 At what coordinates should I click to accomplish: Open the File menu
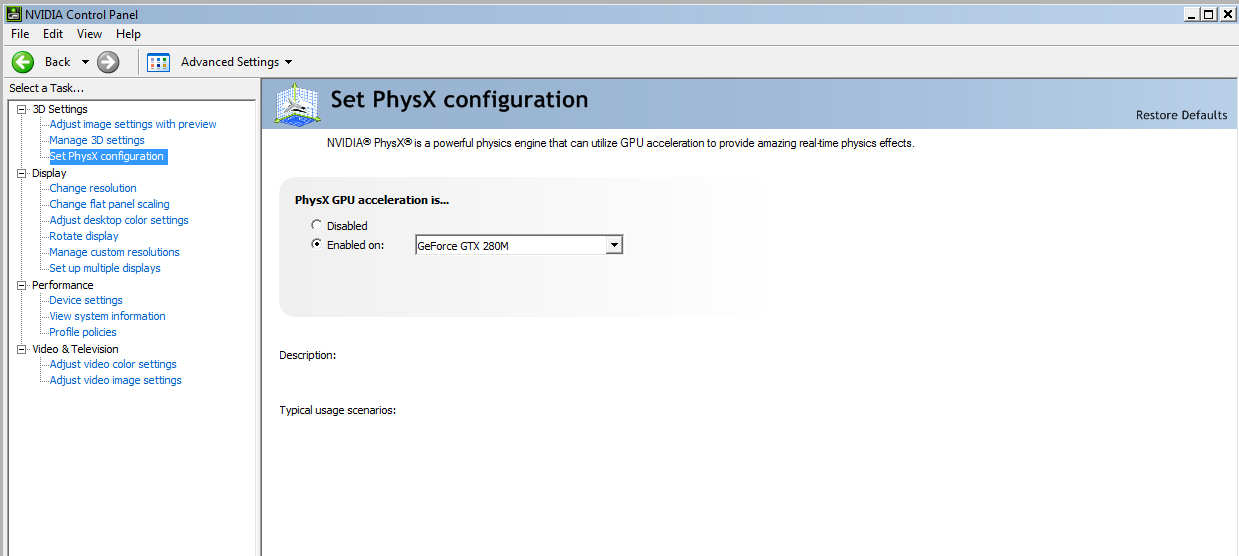pos(20,34)
